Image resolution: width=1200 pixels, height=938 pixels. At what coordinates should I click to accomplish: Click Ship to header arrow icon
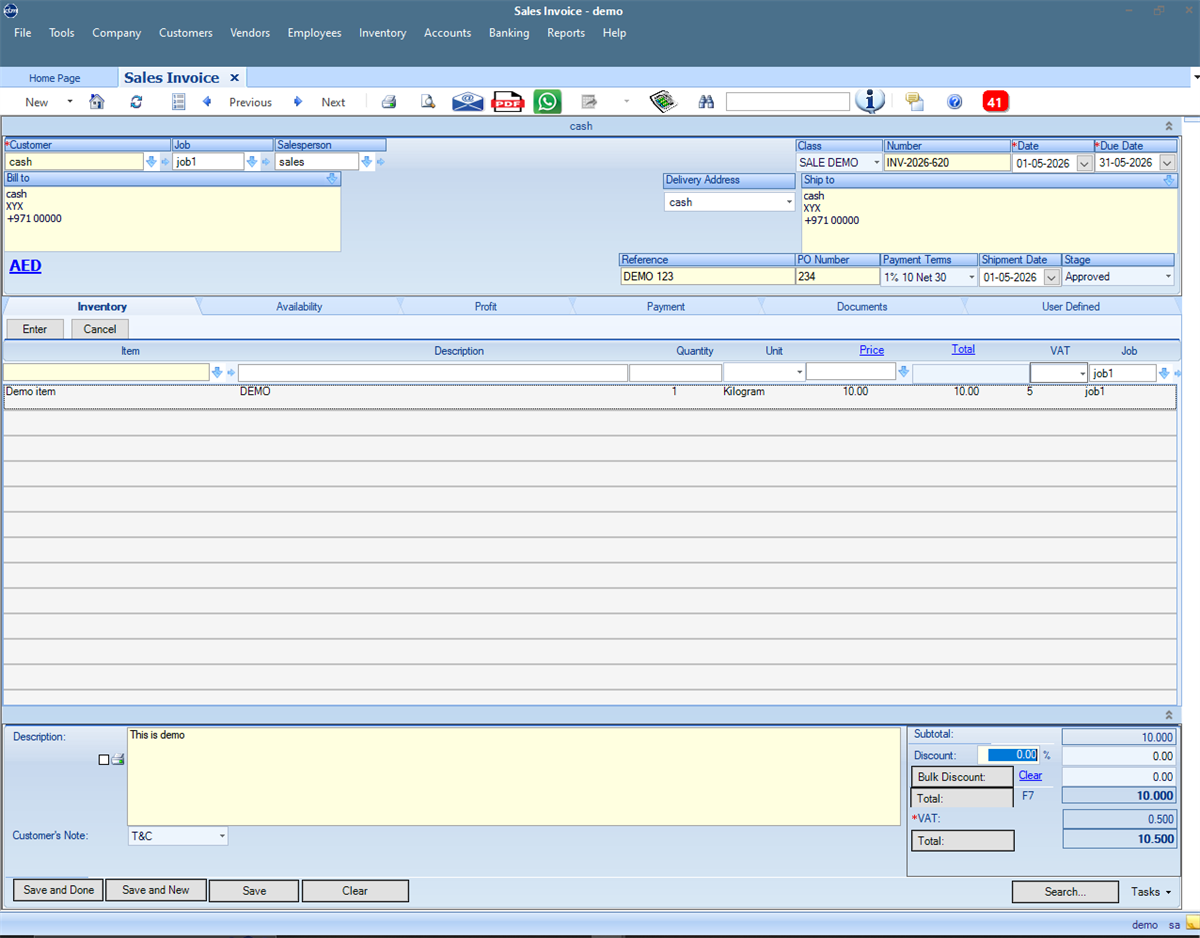(x=1169, y=180)
